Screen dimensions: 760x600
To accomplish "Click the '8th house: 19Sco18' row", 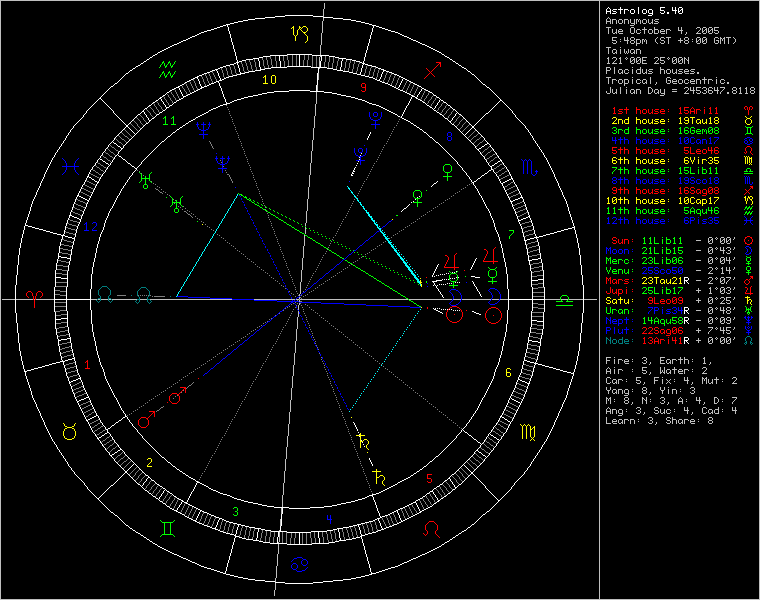I will 665,181.
